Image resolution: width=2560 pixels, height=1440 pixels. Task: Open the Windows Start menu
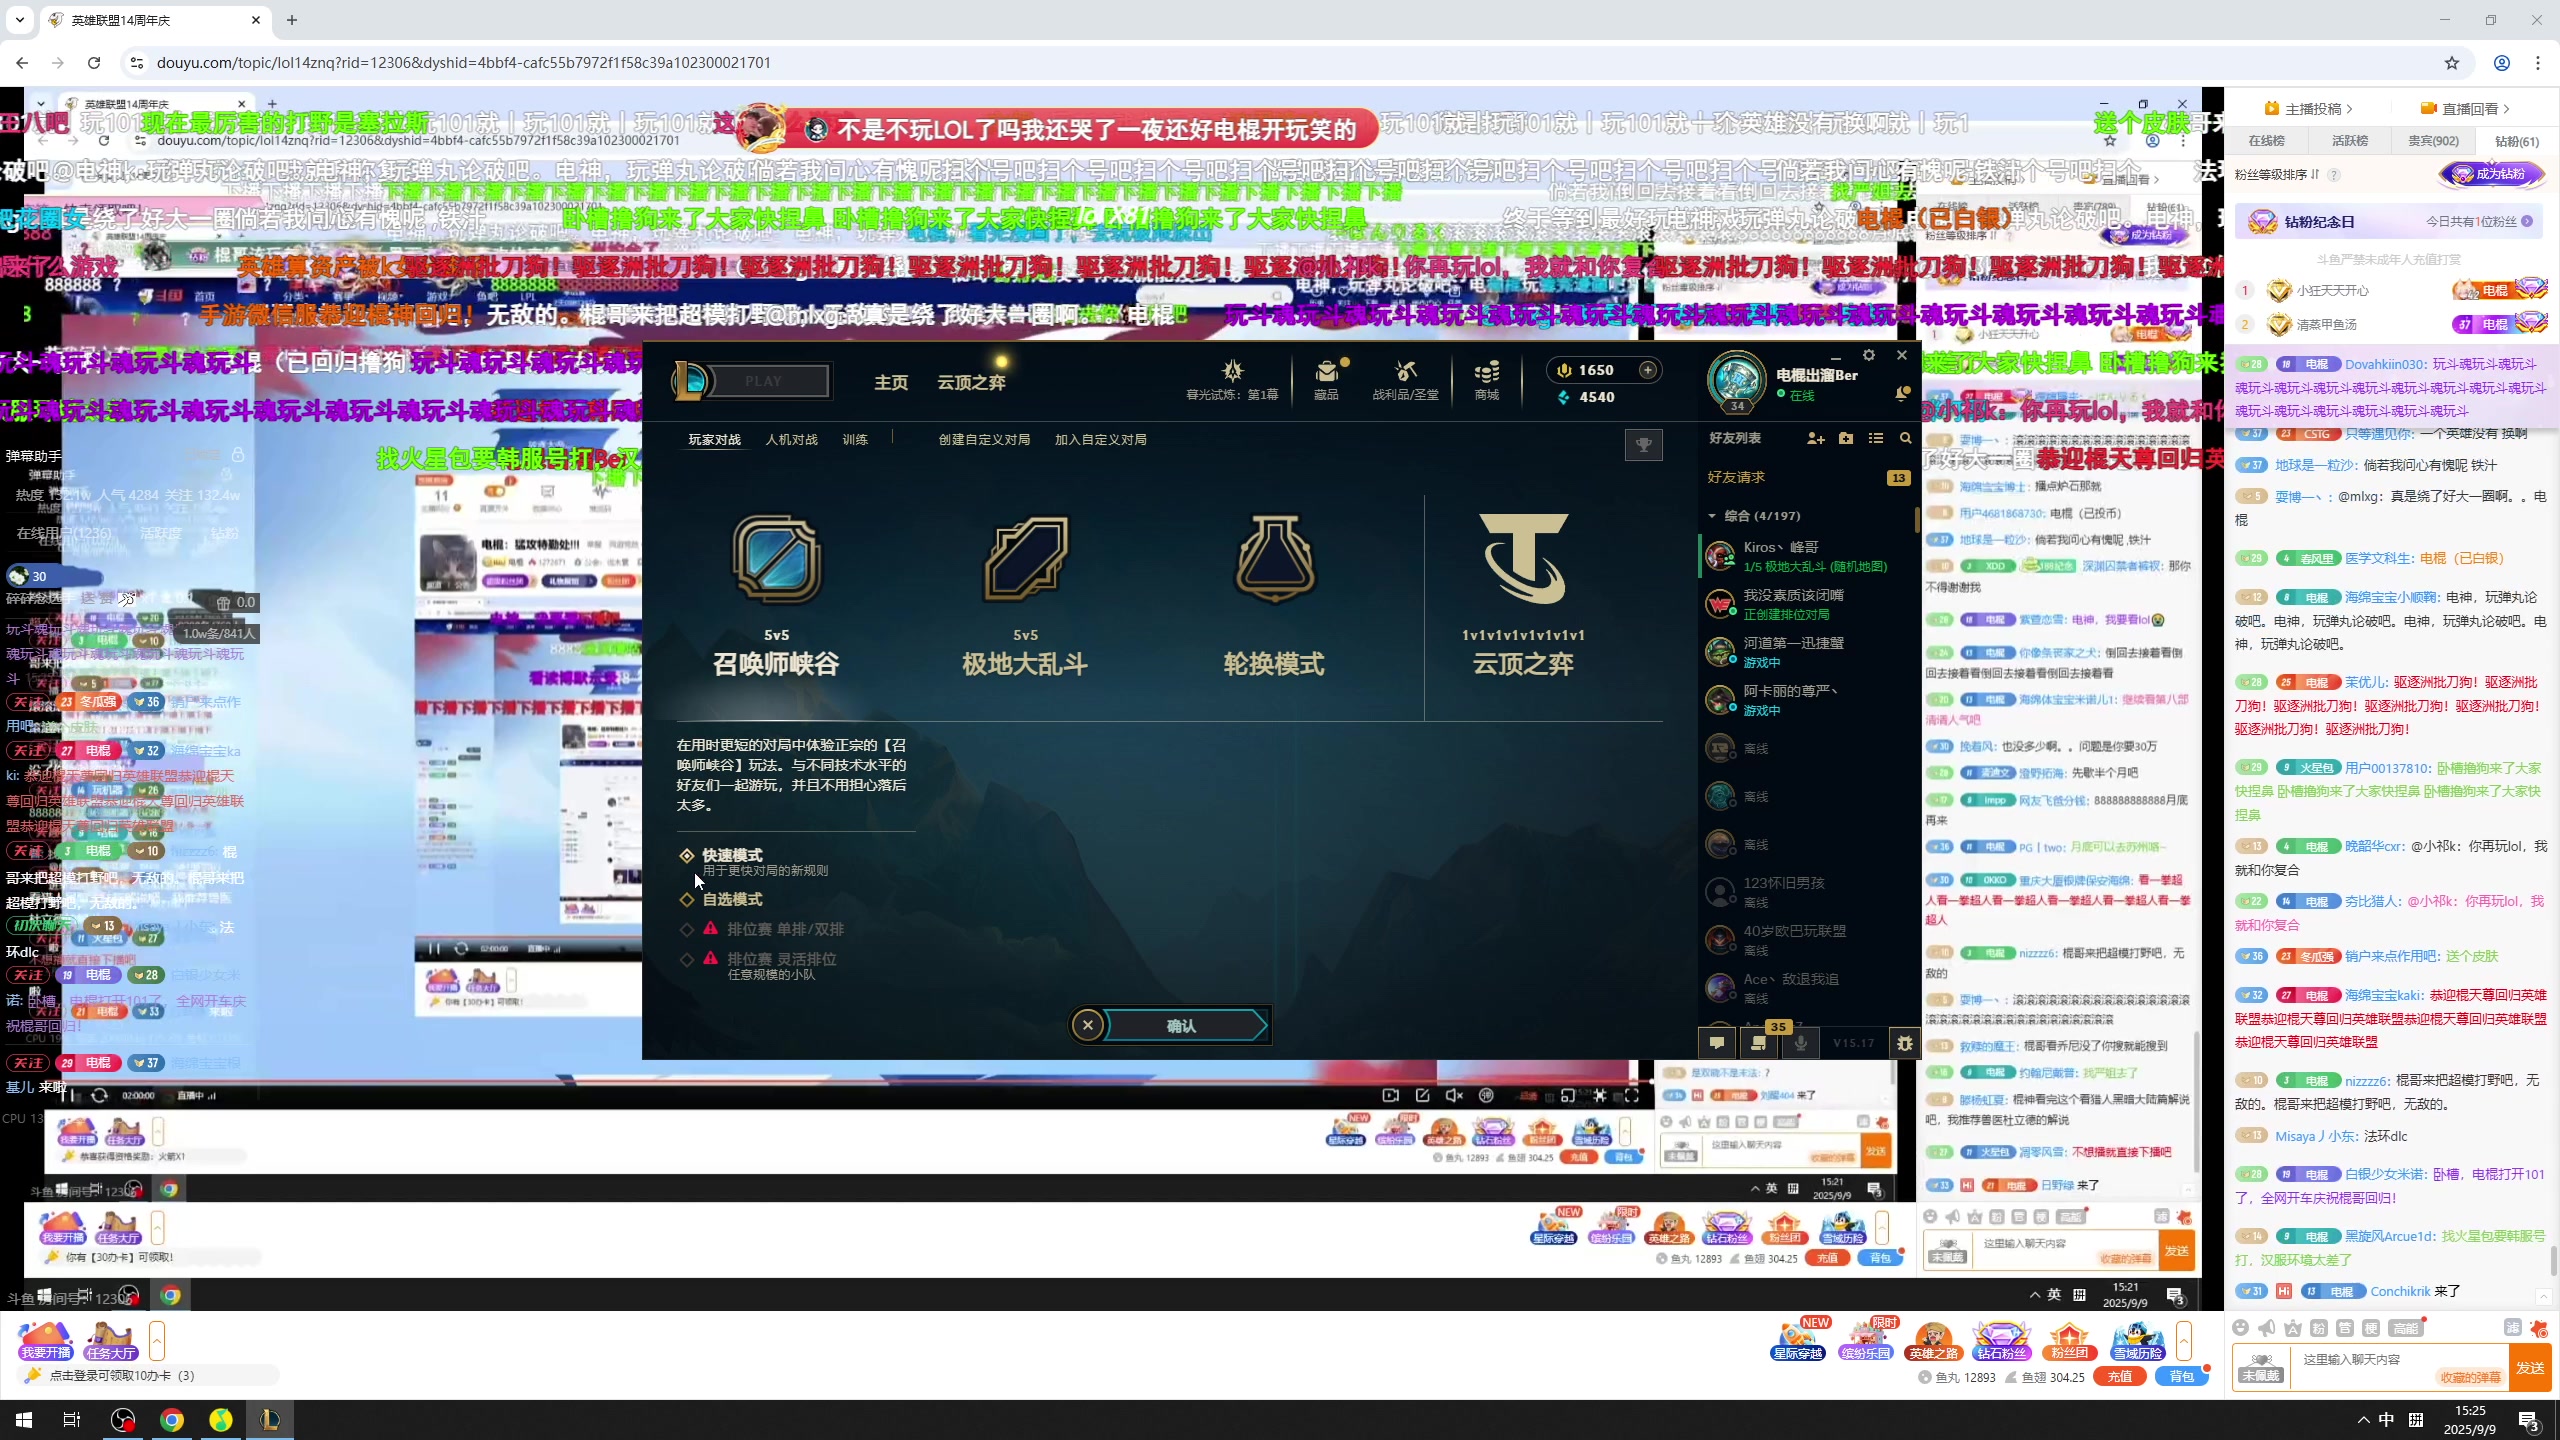point(24,1420)
